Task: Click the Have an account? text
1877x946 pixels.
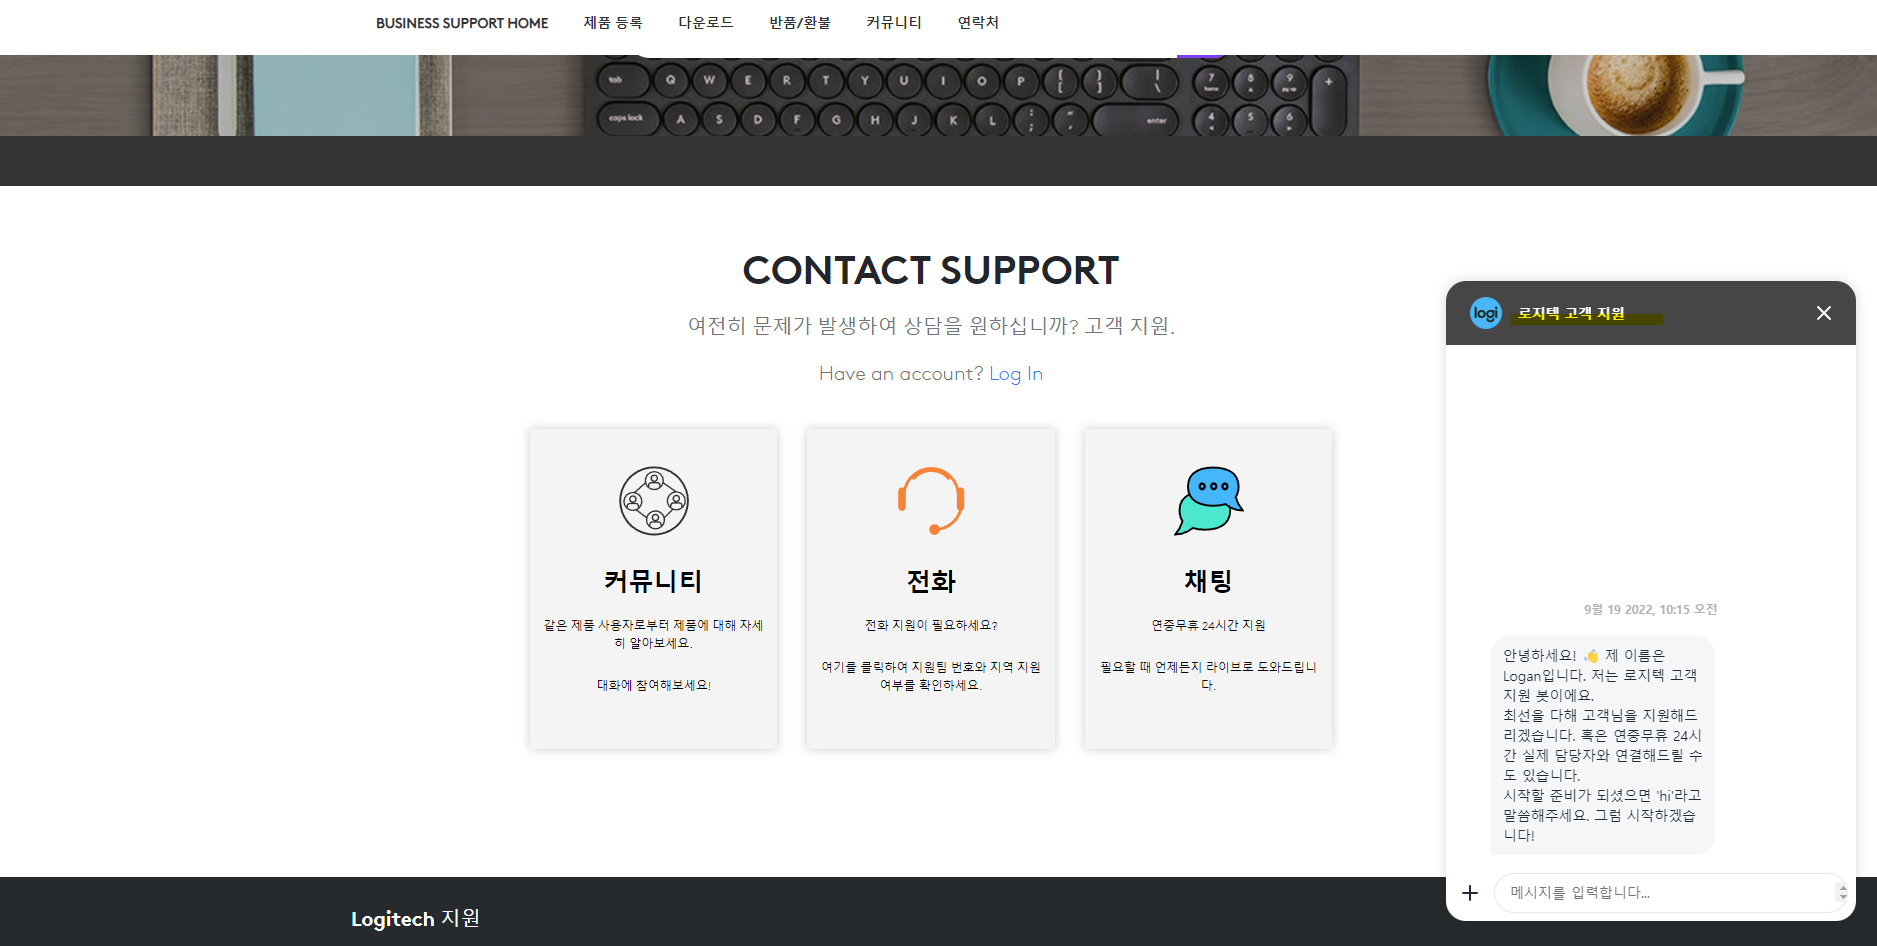Action: pyautogui.click(x=901, y=374)
